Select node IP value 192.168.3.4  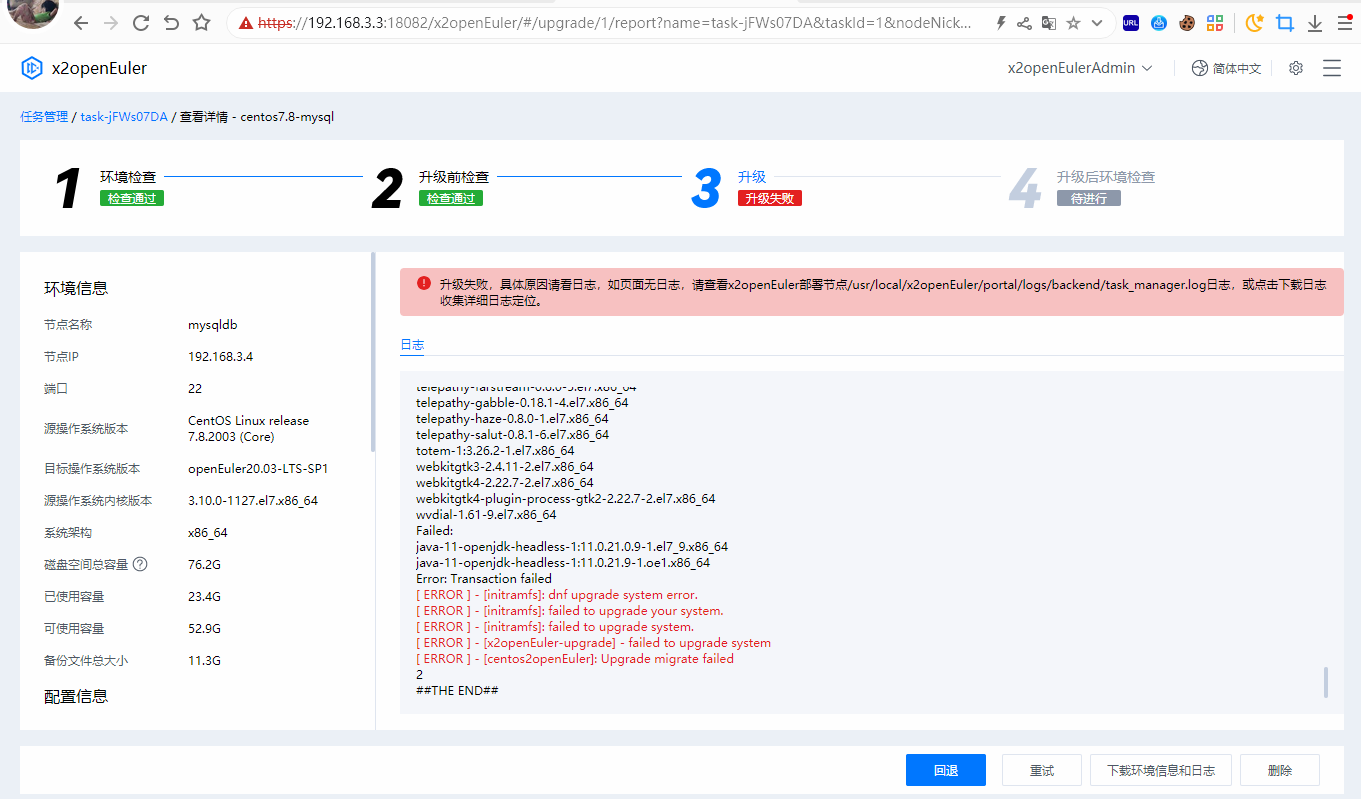[x=221, y=357]
